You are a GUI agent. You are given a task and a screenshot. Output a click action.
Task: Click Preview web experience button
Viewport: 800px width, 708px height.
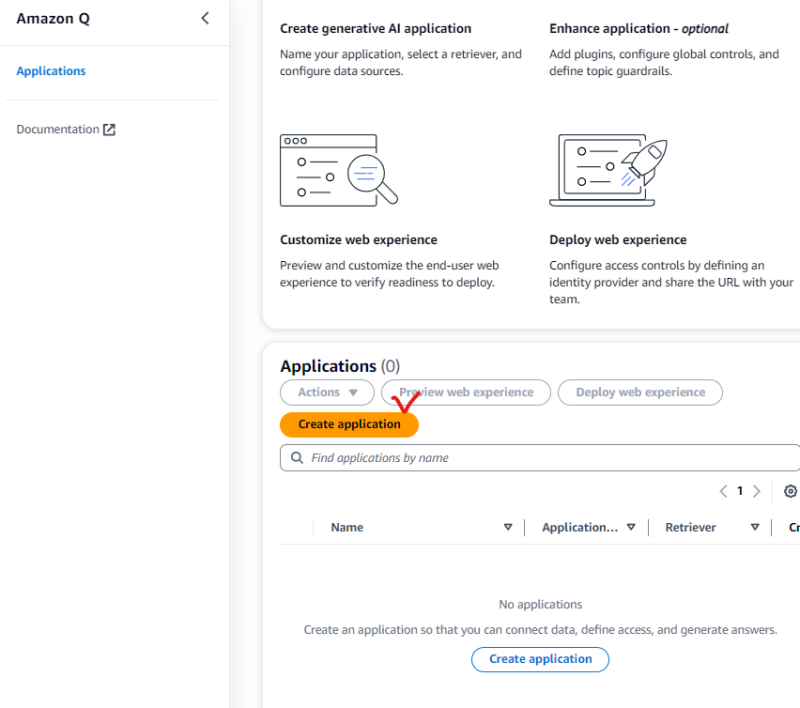click(466, 392)
